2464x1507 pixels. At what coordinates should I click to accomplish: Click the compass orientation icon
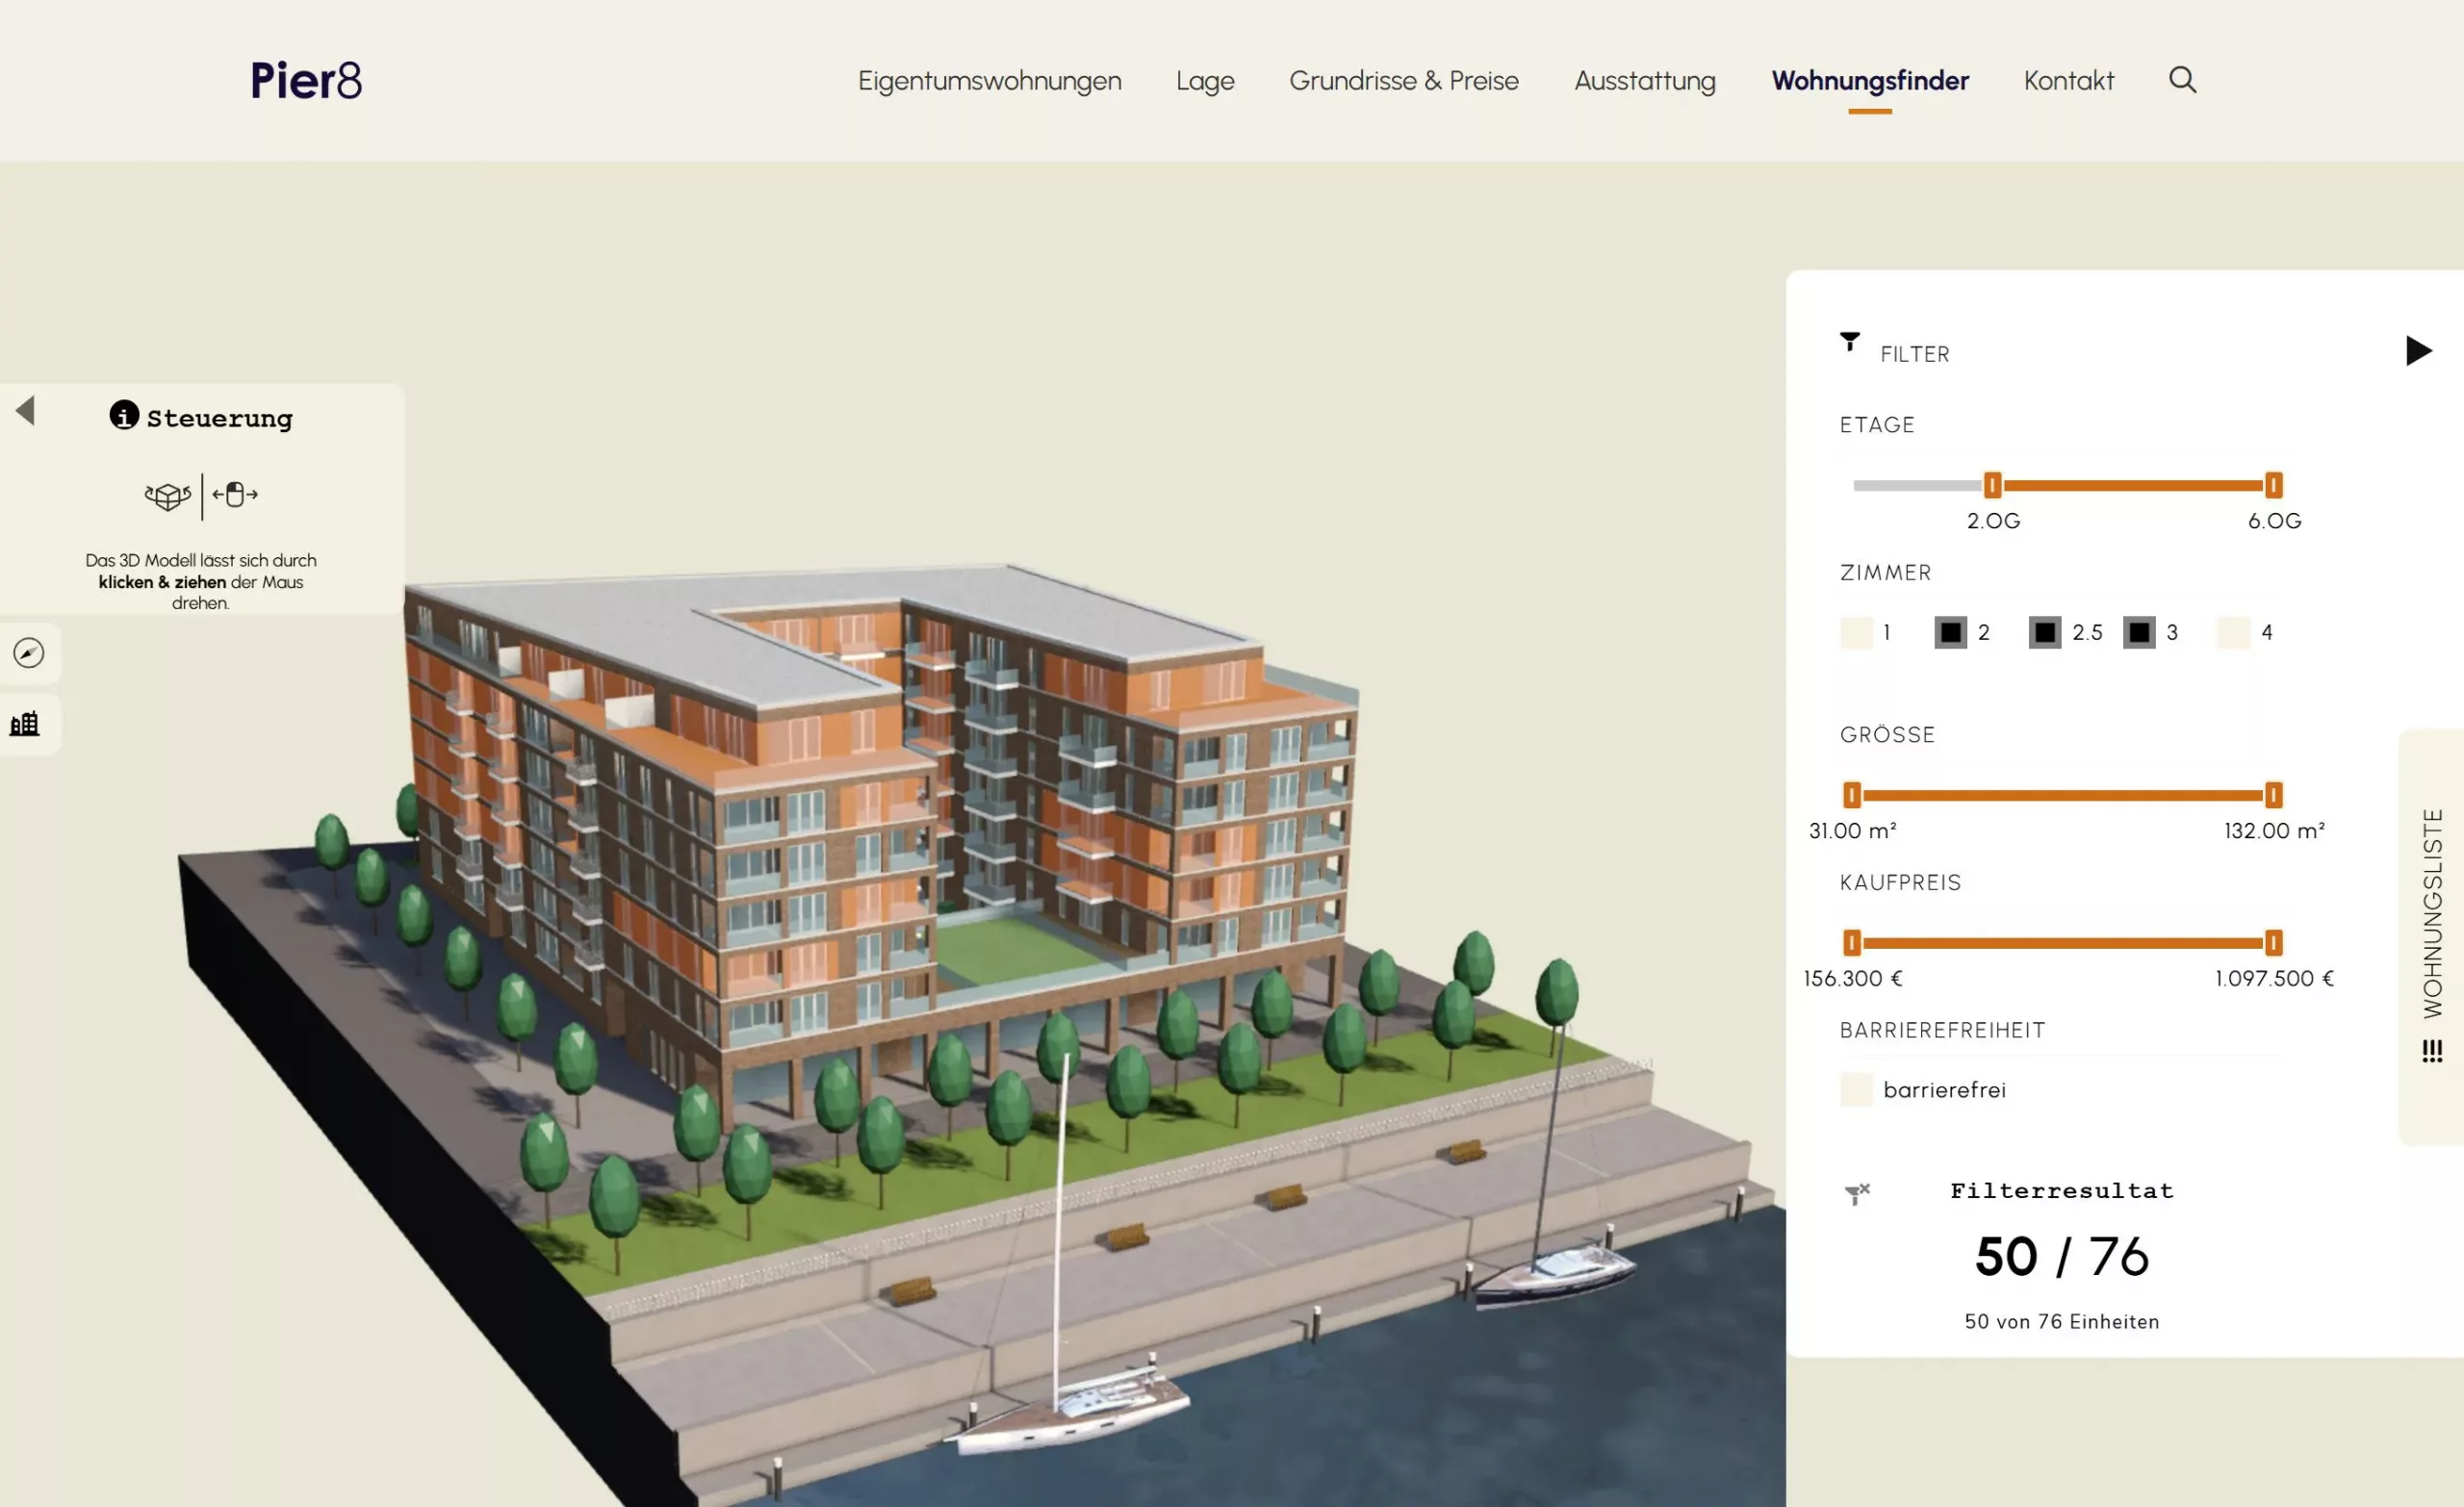[x=29, y=653]
